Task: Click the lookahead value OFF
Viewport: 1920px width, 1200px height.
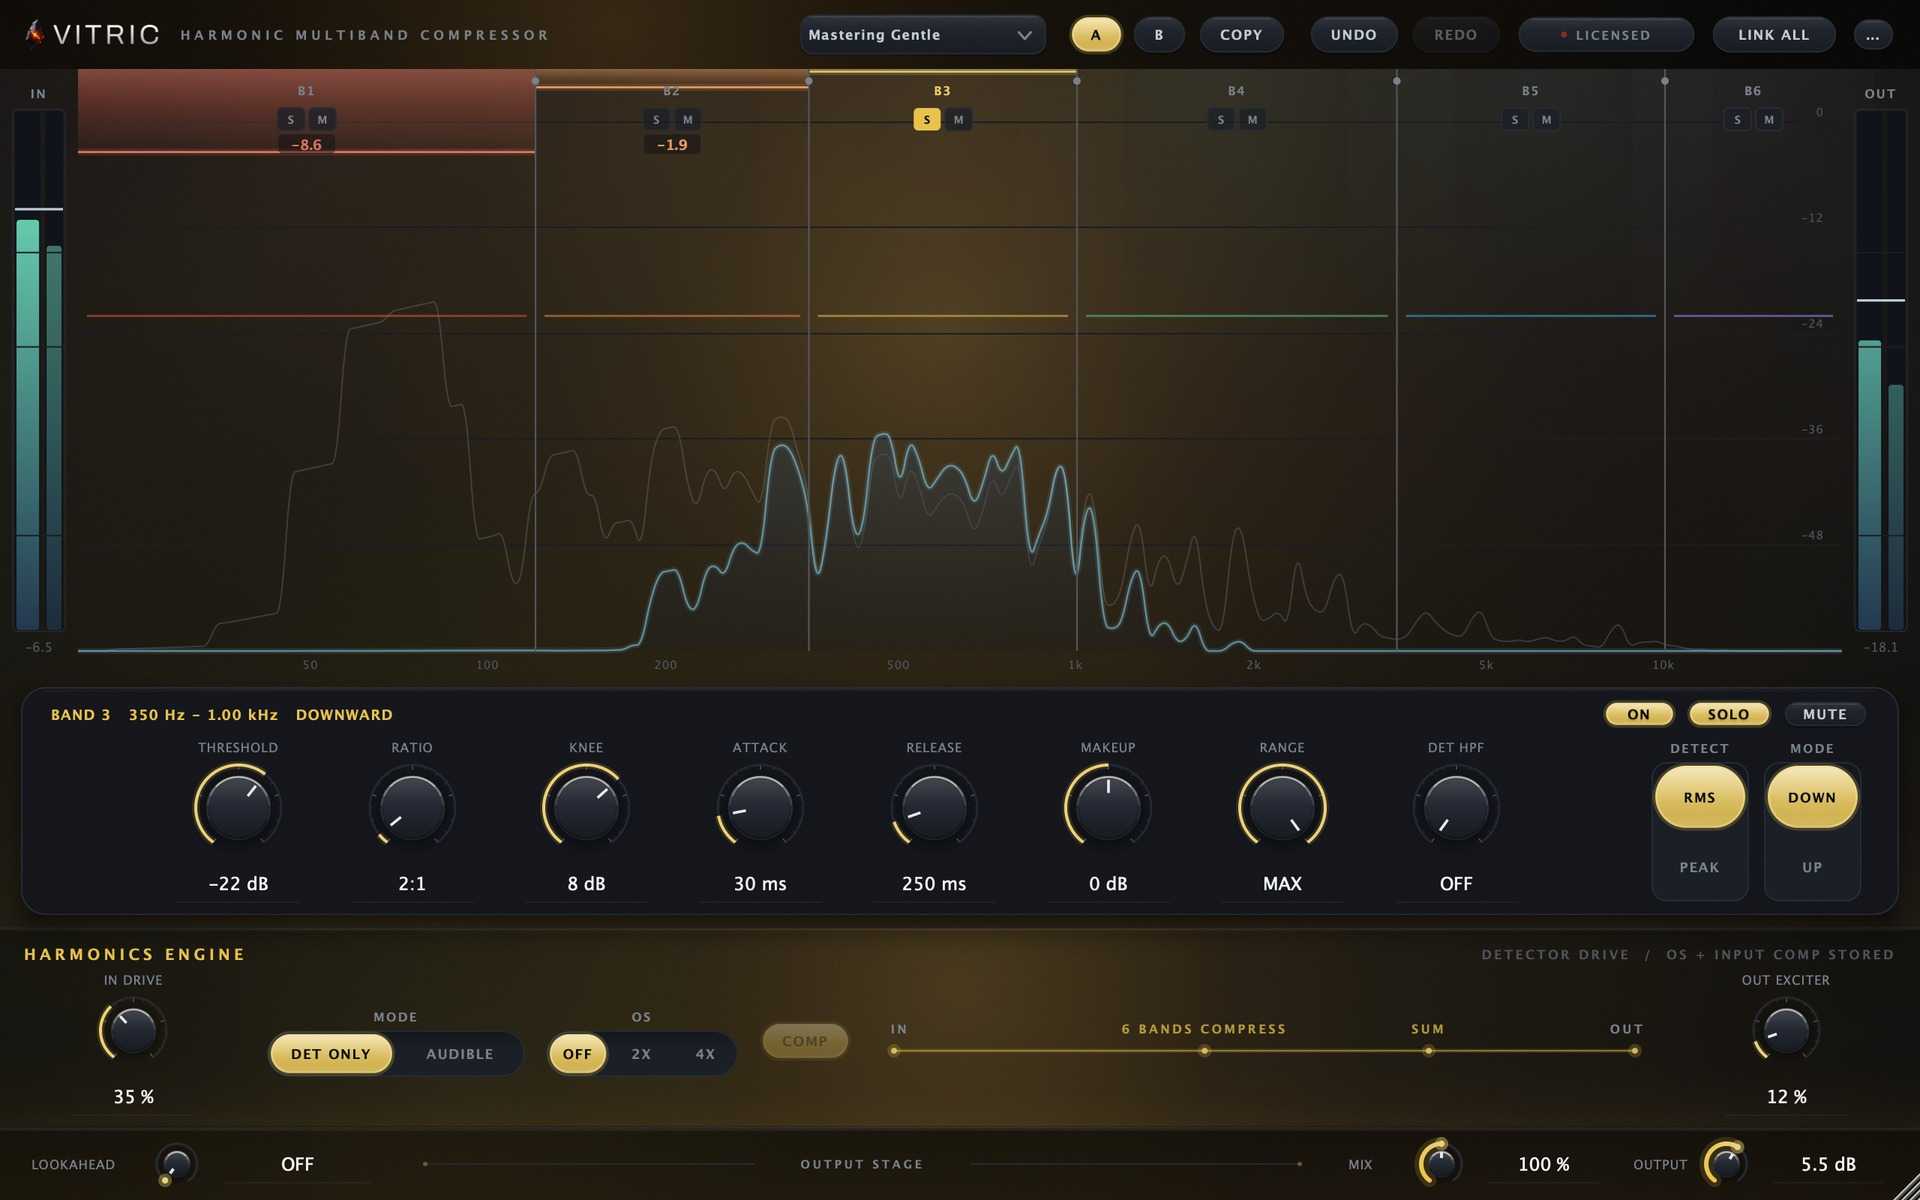Action: click(297, 1164)
